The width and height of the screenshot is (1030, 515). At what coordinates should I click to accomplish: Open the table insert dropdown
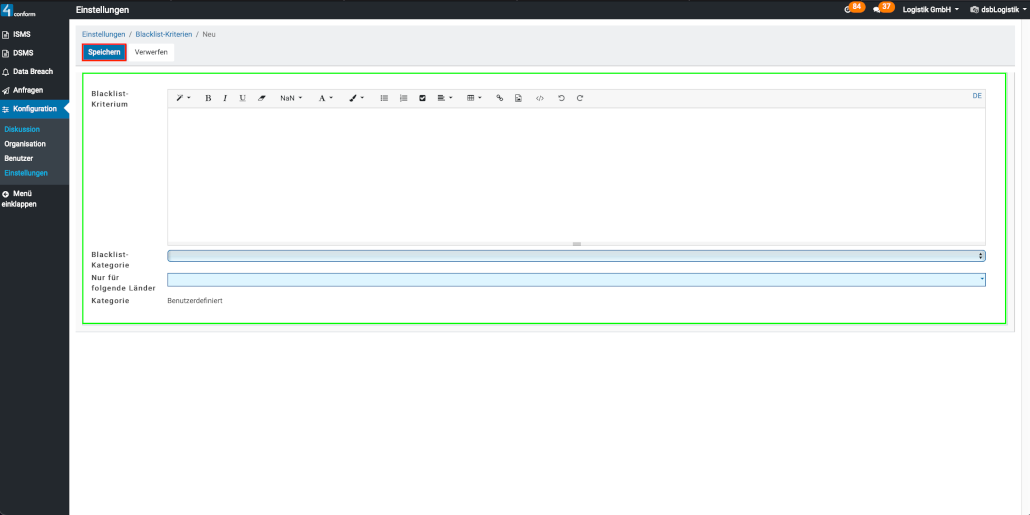(474, 98)
